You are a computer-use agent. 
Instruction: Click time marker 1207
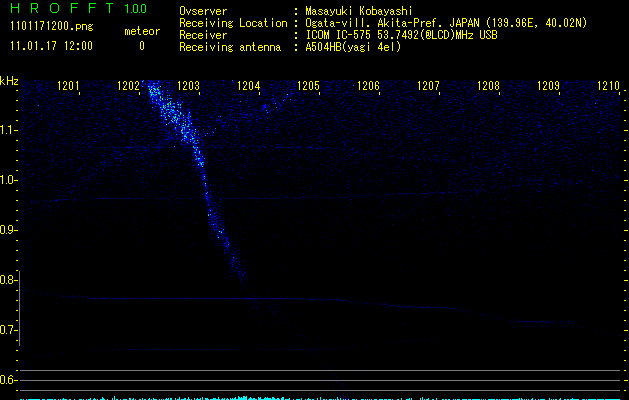coord(428,86)
